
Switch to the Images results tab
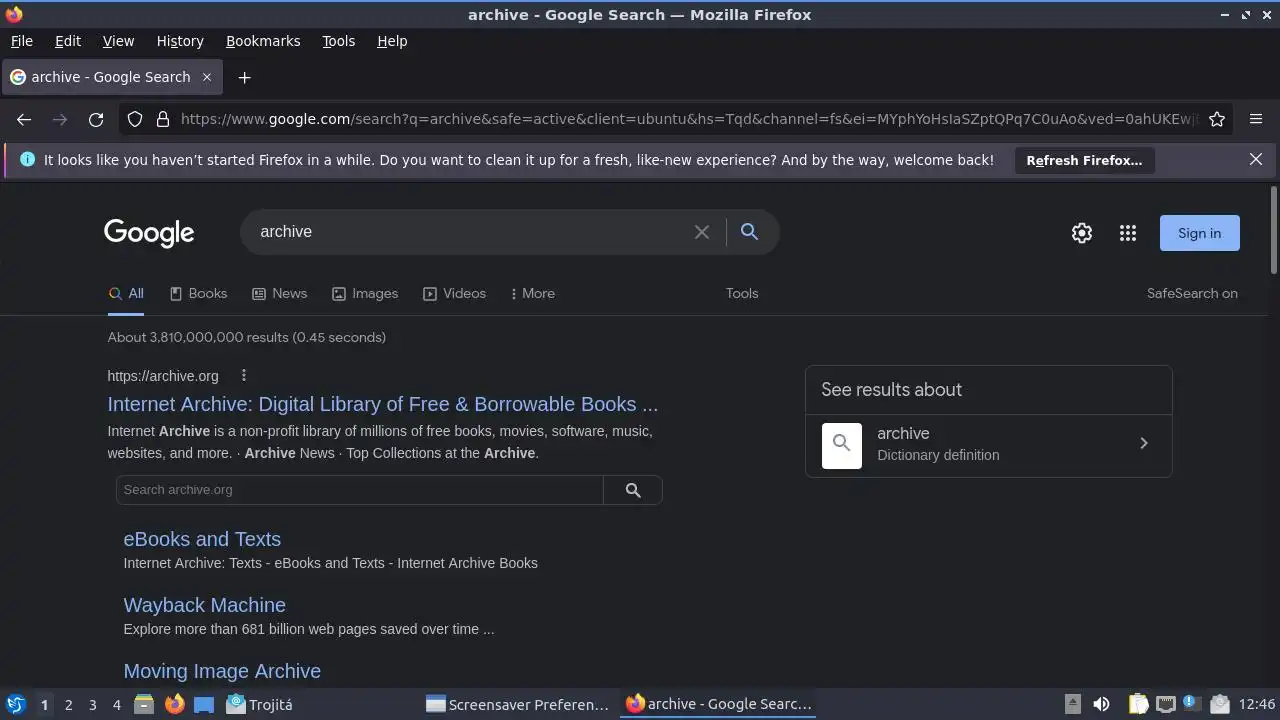point(365,293)
